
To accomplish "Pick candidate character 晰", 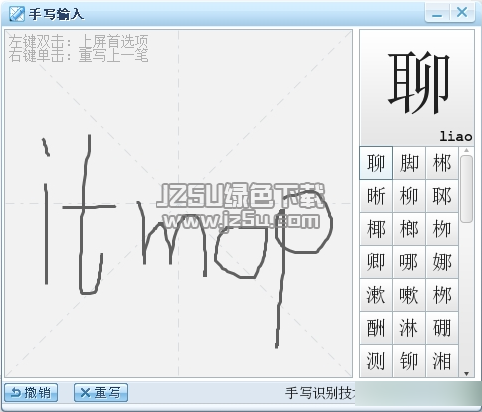I will coord(376,196).
